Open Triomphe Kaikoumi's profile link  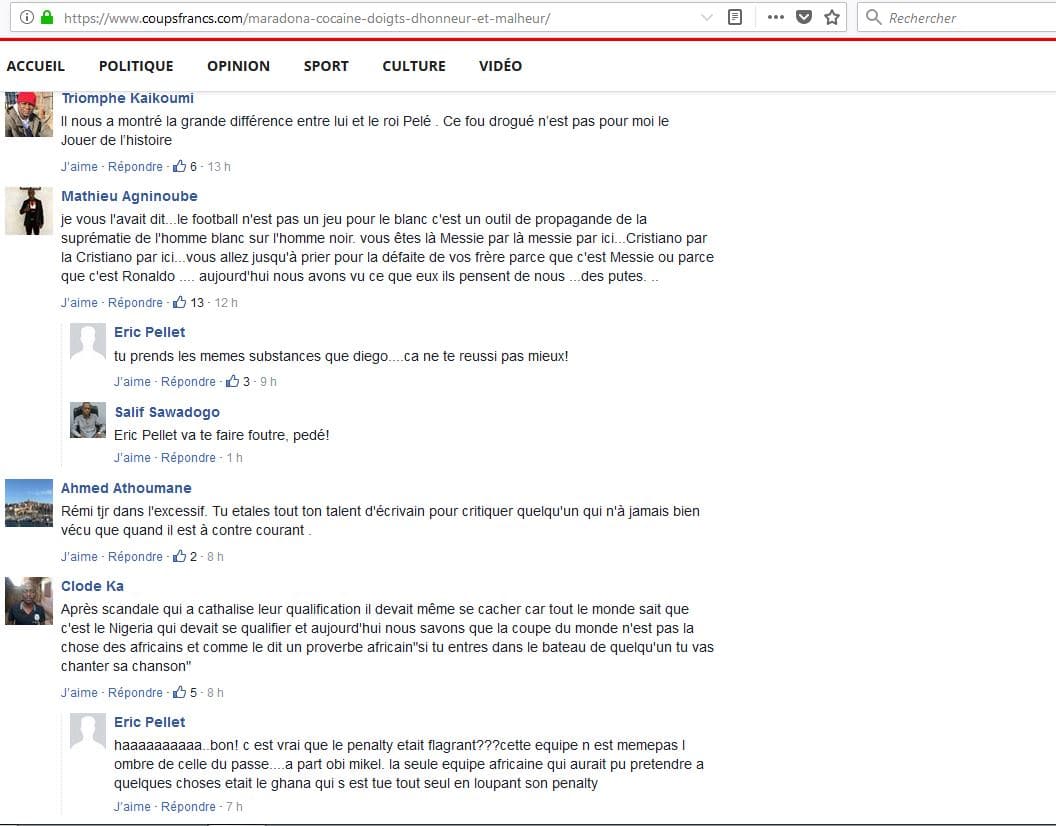click(x=127, y=98)
